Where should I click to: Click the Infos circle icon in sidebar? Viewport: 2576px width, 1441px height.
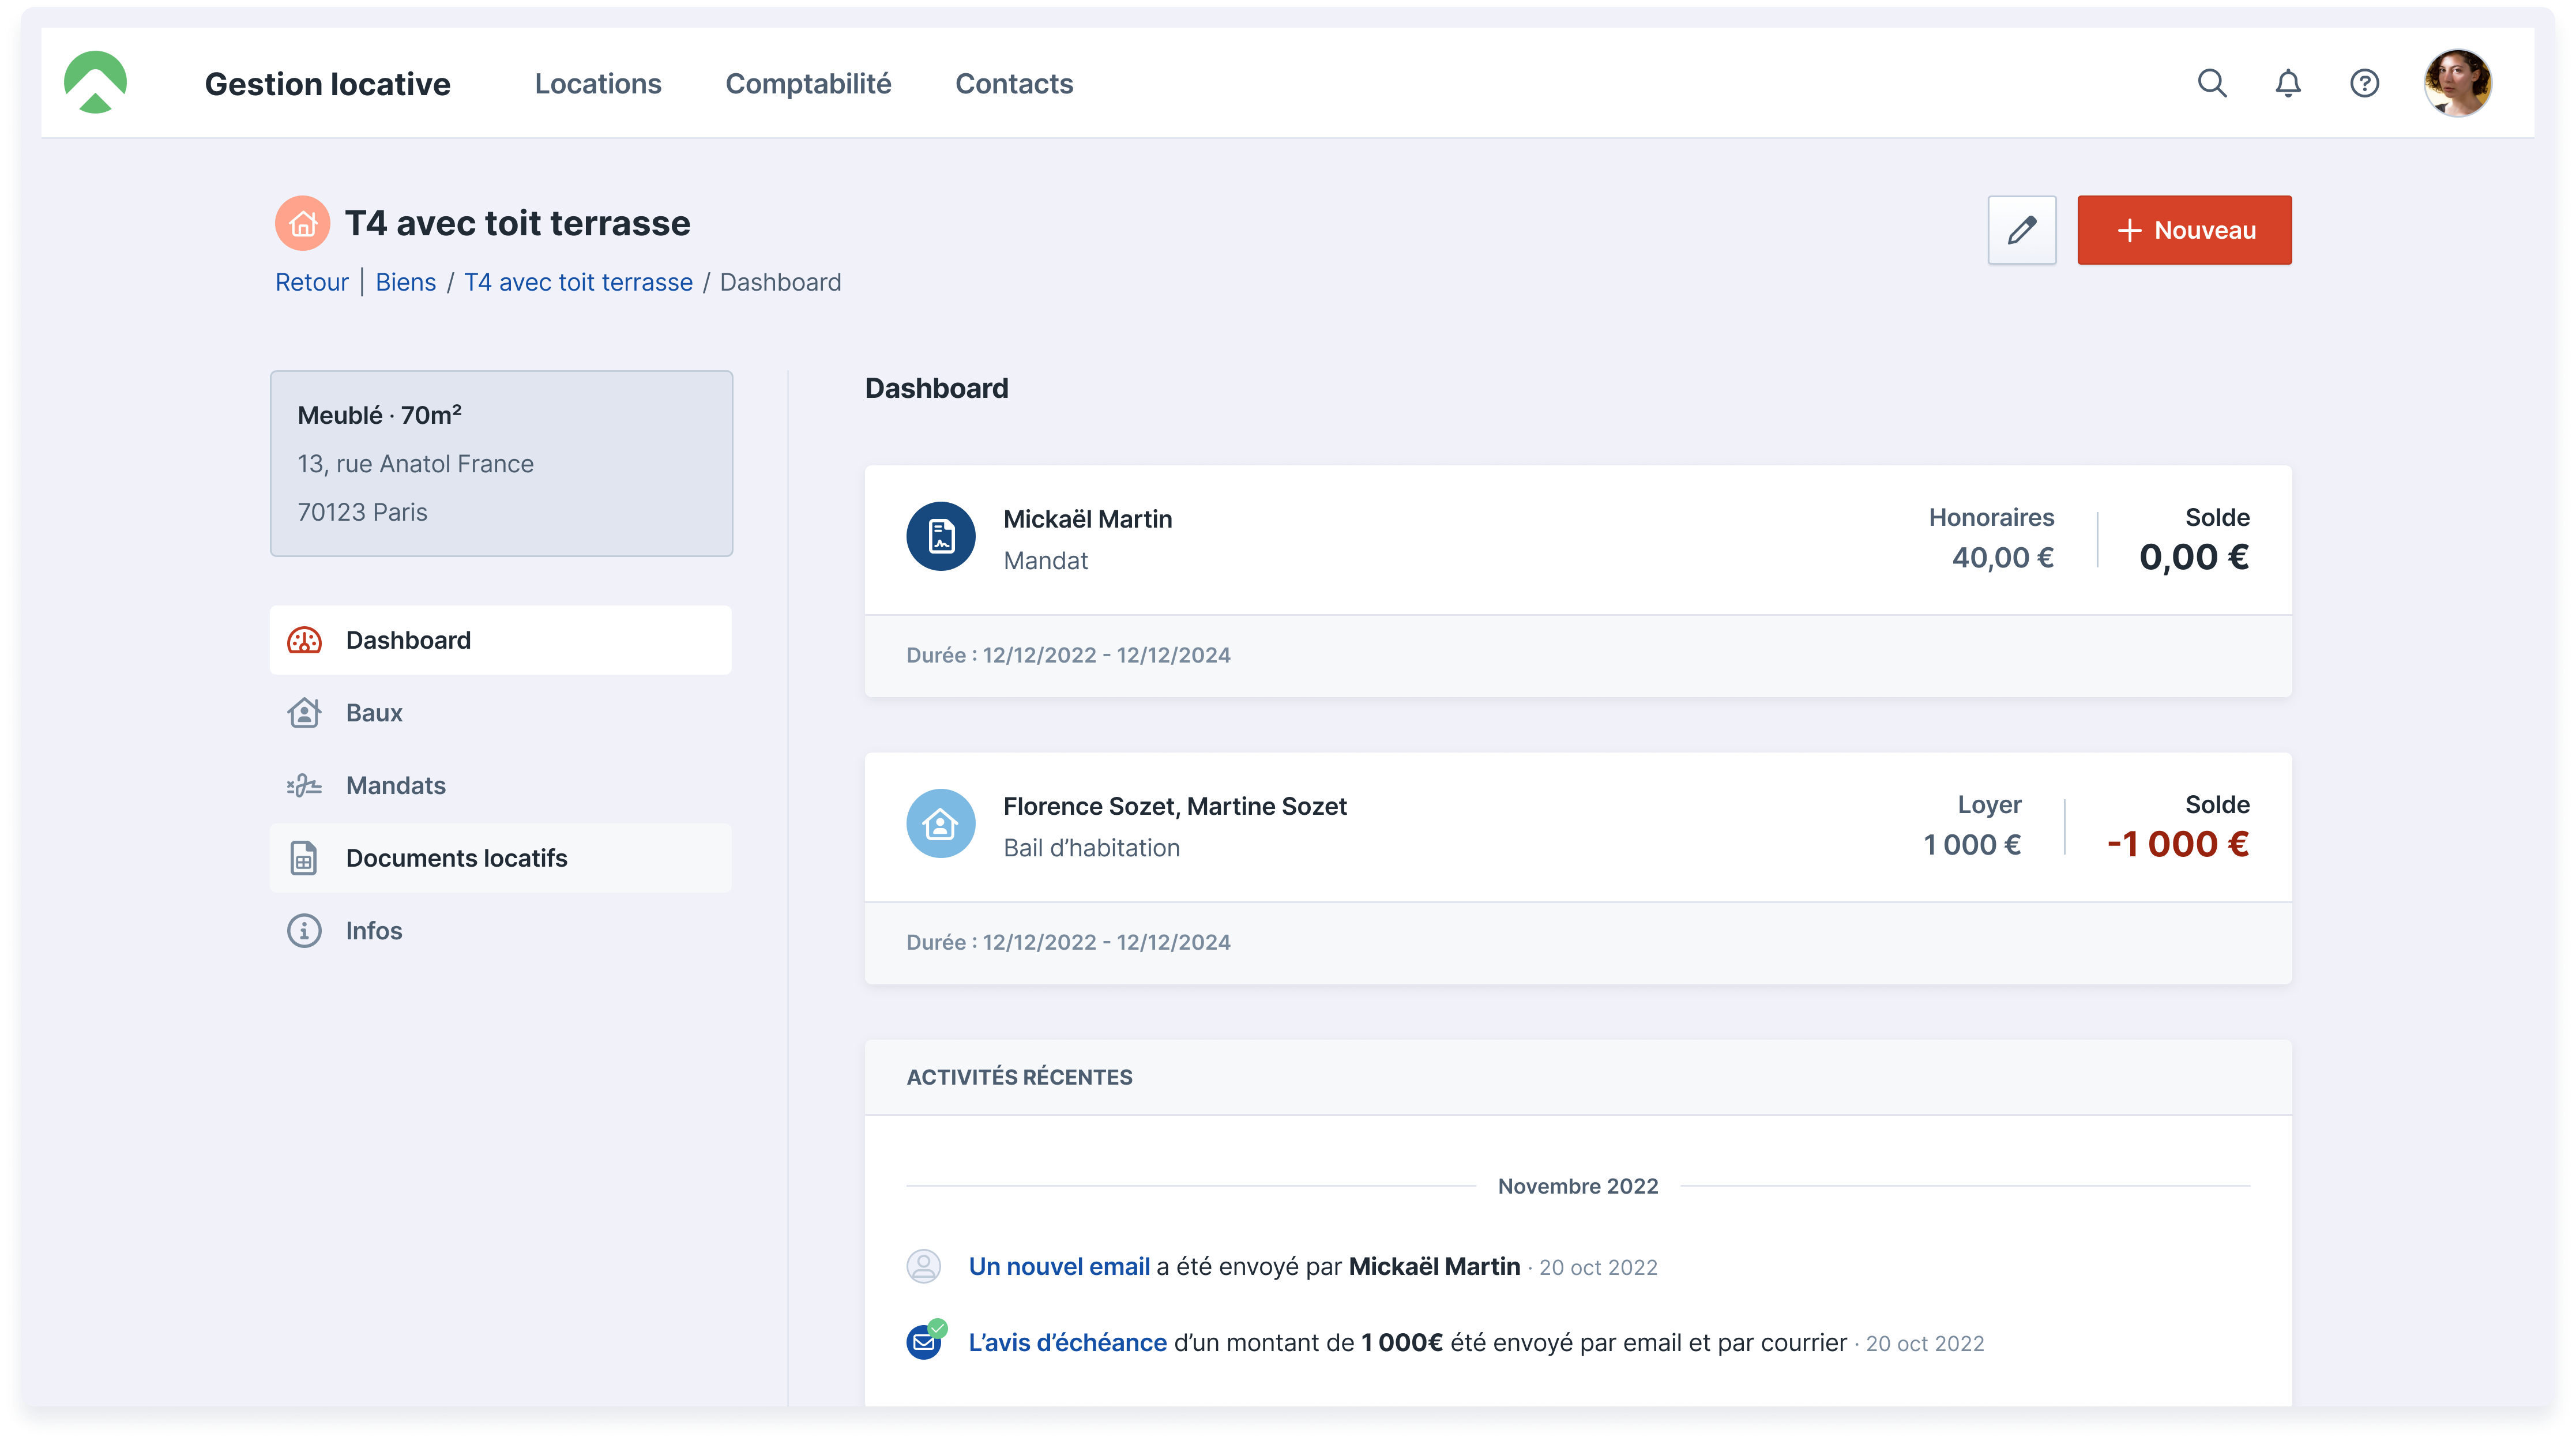pyautogui.click(x=304, y=931)
